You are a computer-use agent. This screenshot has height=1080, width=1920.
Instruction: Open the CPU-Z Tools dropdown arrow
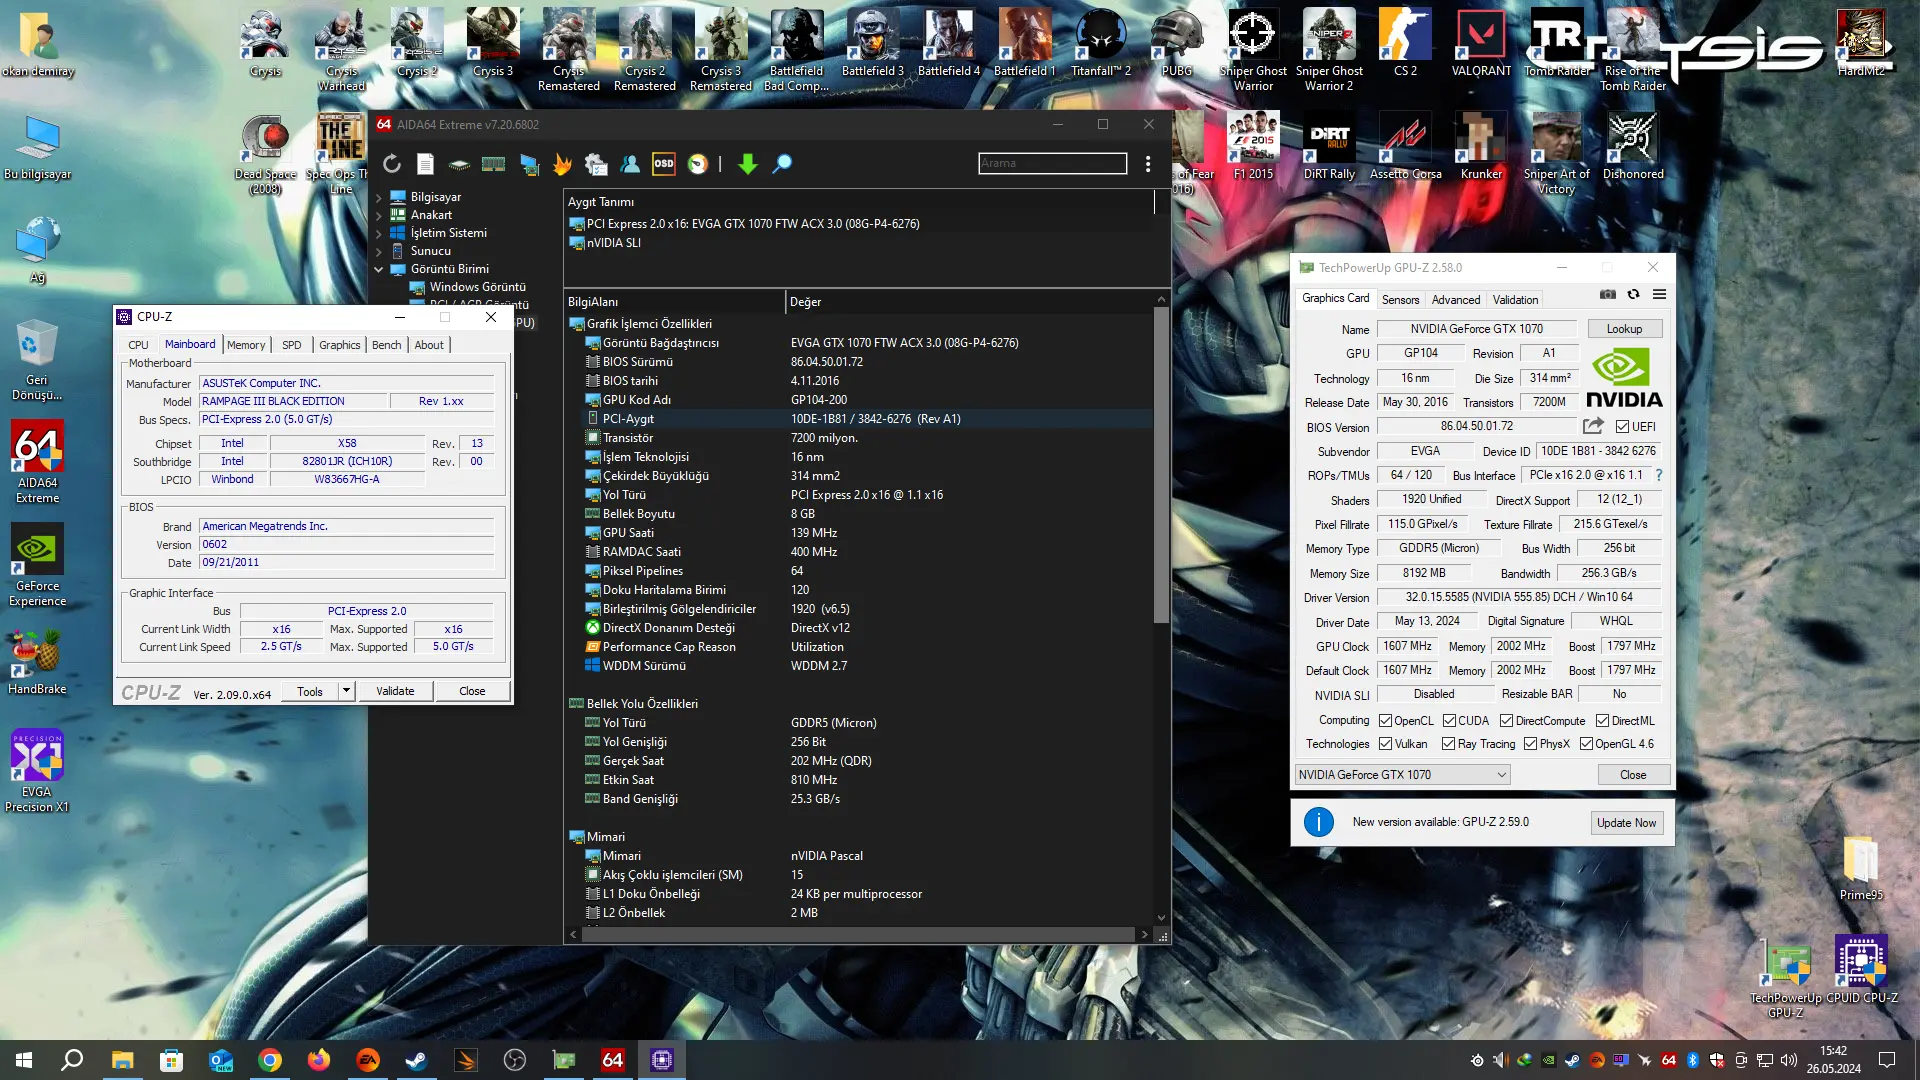tap(346, 691)
